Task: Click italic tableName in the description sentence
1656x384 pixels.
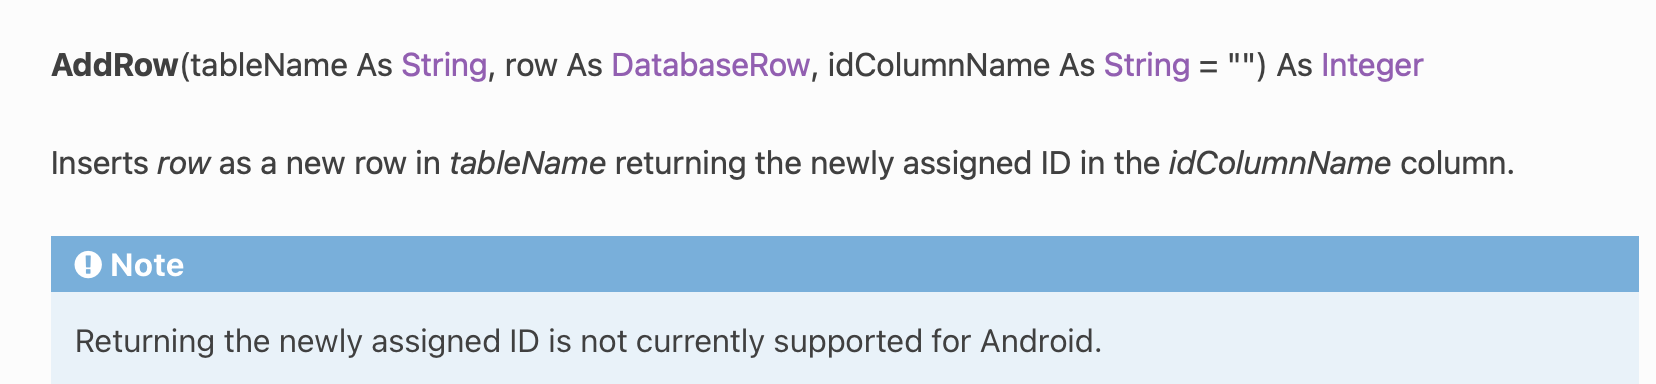Action: pos(527,163)
